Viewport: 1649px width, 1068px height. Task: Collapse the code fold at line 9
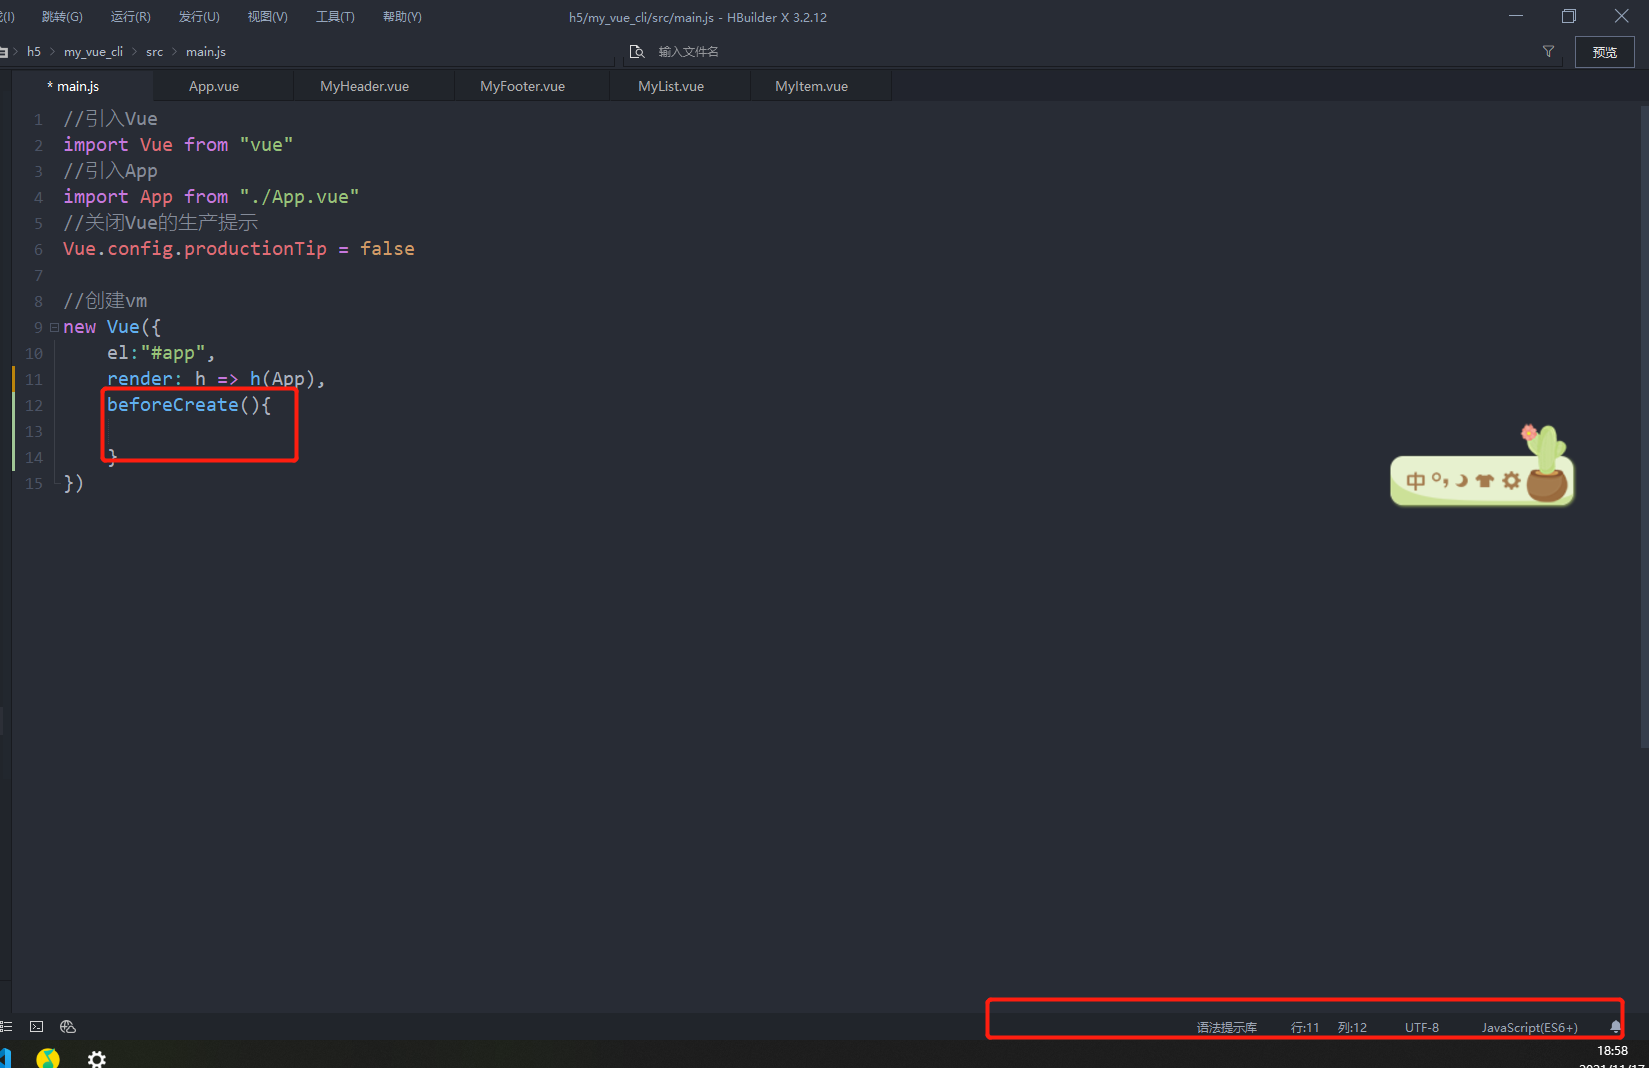54,327
